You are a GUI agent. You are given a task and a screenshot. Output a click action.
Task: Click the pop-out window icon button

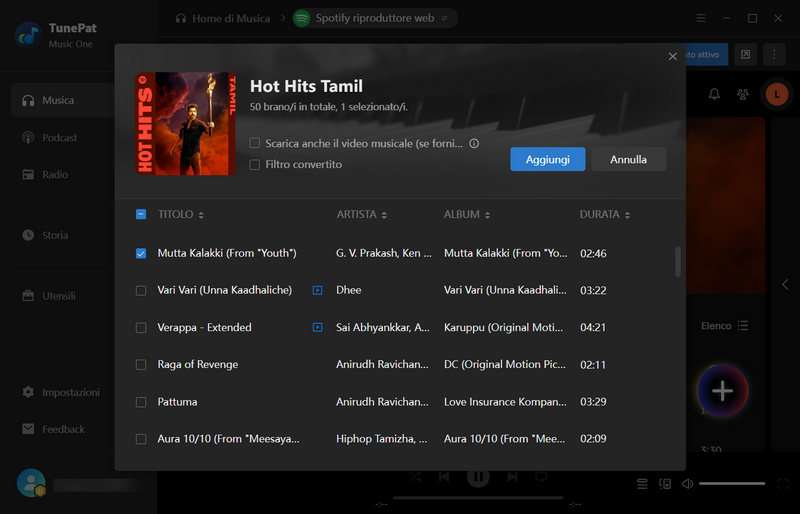pyautogui.click(x=745, y=54)
